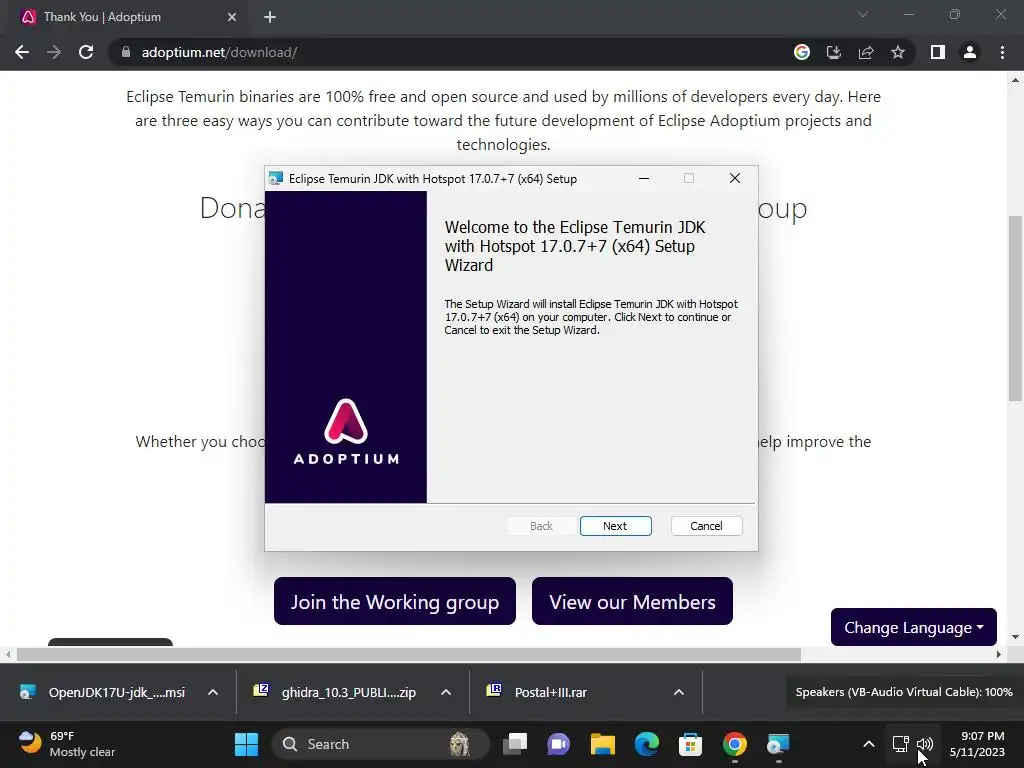Launch the Chat app from the taskbar
1024x768 pixels.
point(558,744)
